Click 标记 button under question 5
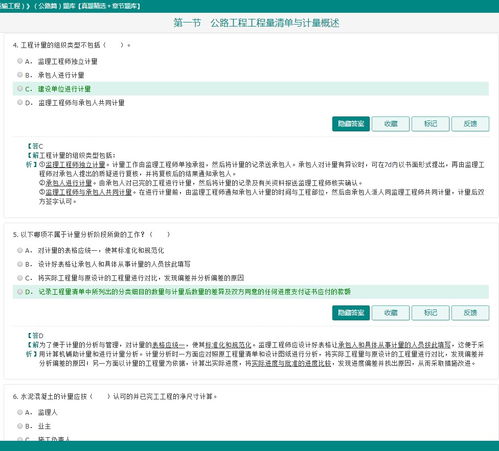This screenshot has height=451, width=499. (430, 313)
